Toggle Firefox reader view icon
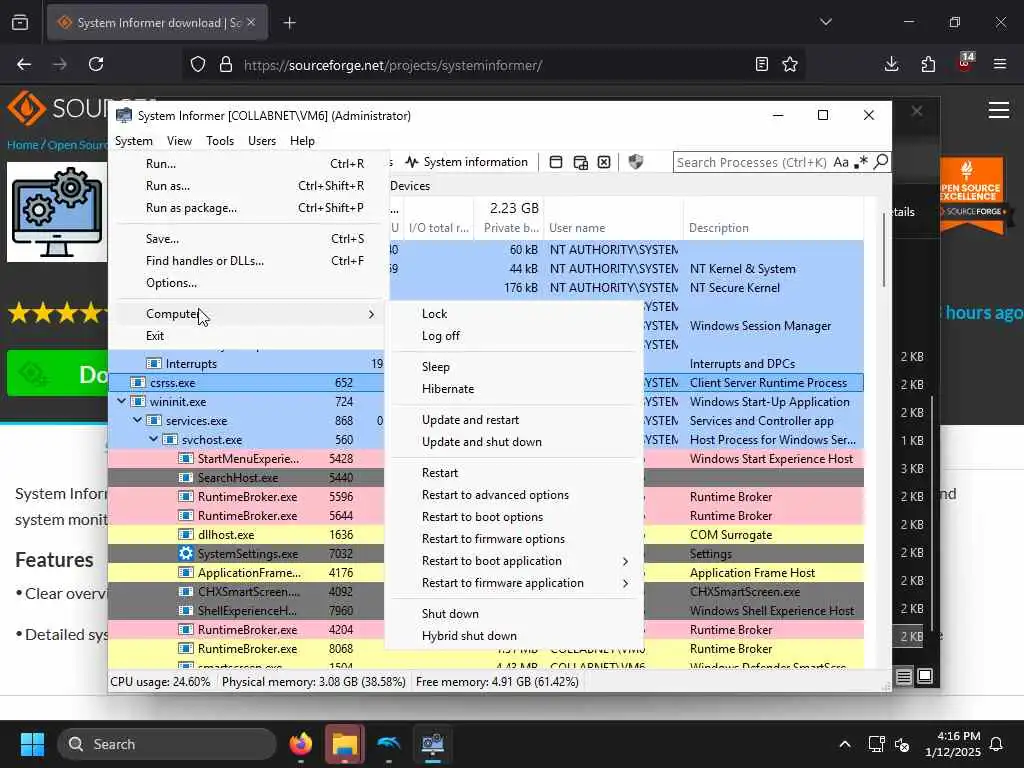Screen dimensions: 1024x768 [761, 64]
